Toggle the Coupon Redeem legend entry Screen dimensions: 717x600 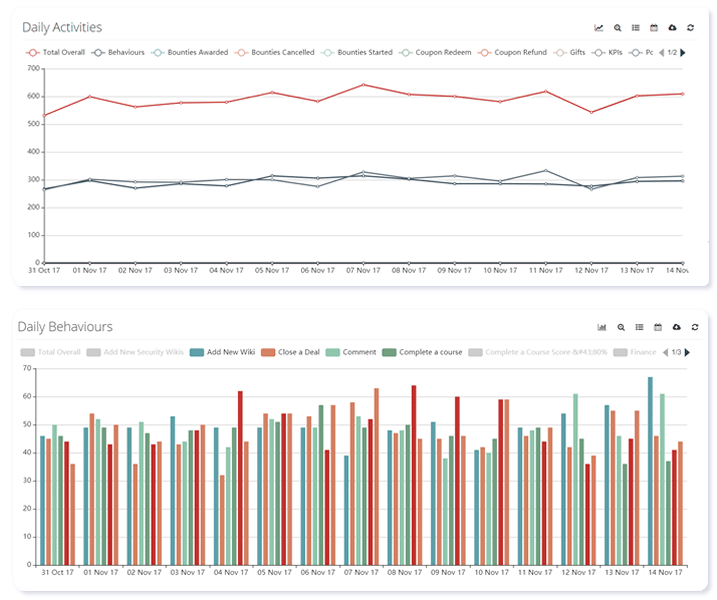437,52
